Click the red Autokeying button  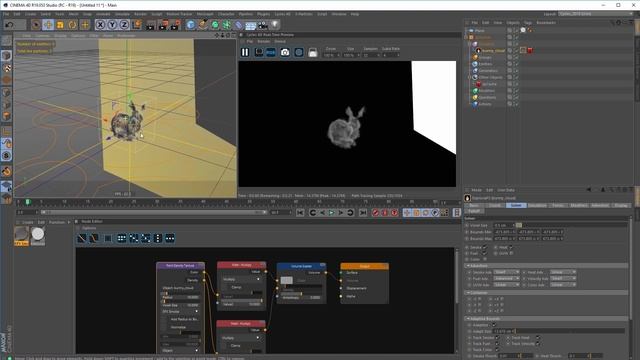click(385, 213)
